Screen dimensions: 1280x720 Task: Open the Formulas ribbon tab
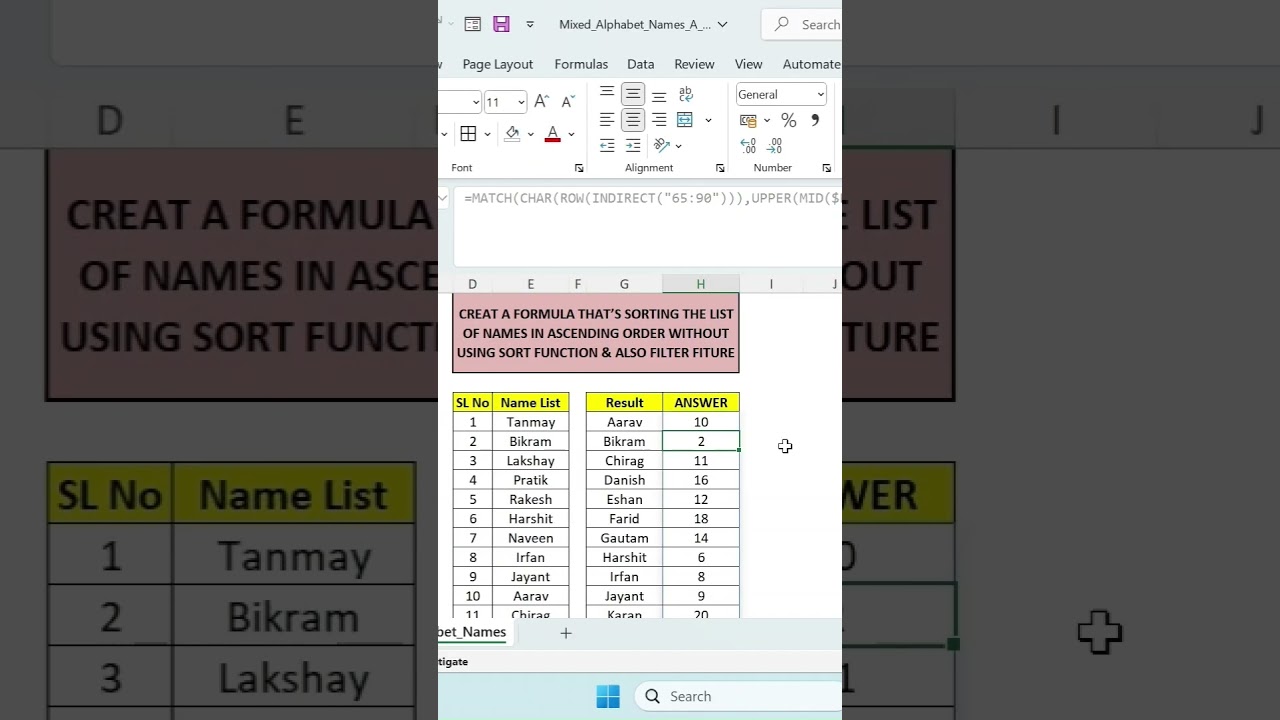(x=581, y=64)
